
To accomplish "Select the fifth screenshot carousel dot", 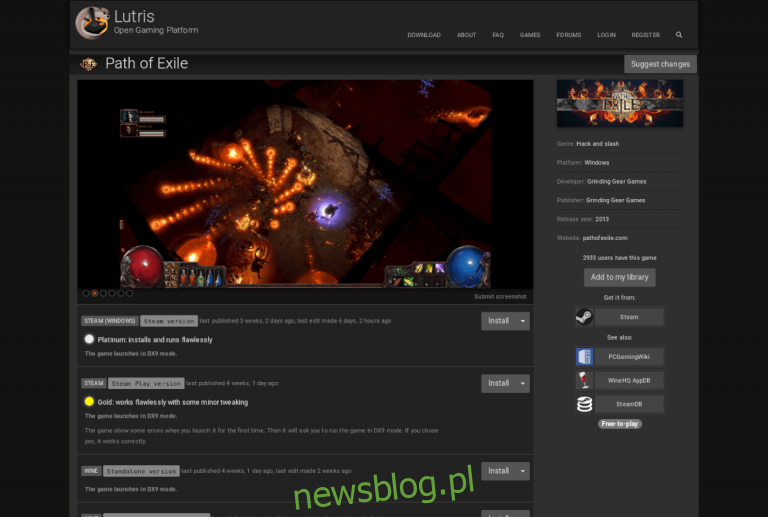I will click(x=121, y=293).
